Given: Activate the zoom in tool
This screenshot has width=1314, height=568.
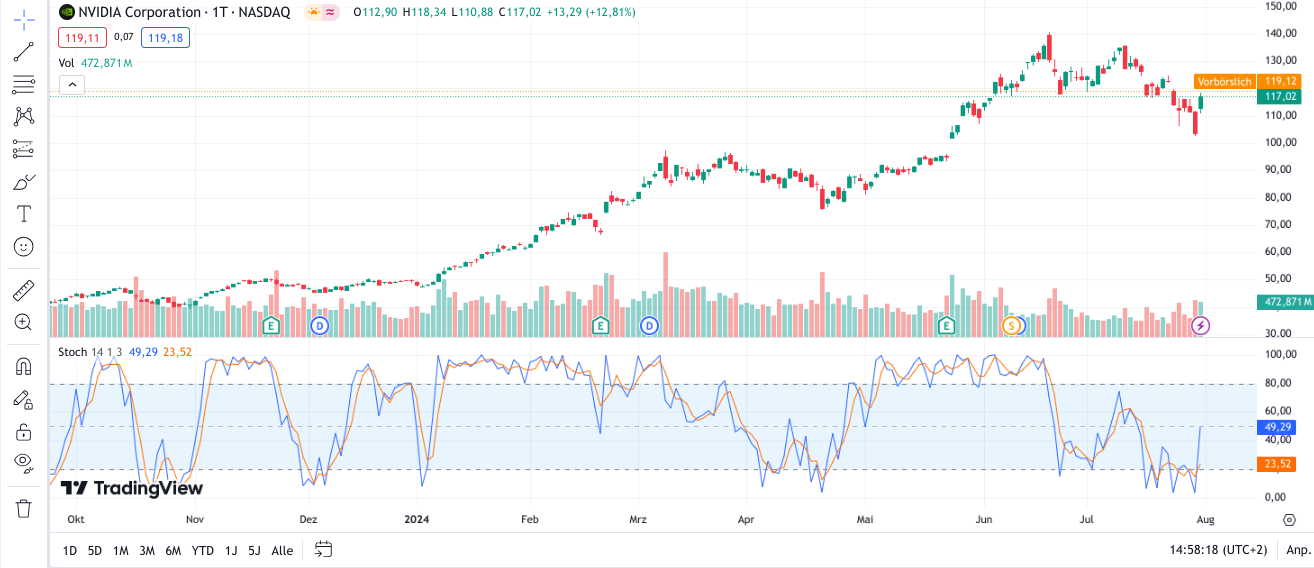Looking at the screenshot, I should (x=24, y=322).
